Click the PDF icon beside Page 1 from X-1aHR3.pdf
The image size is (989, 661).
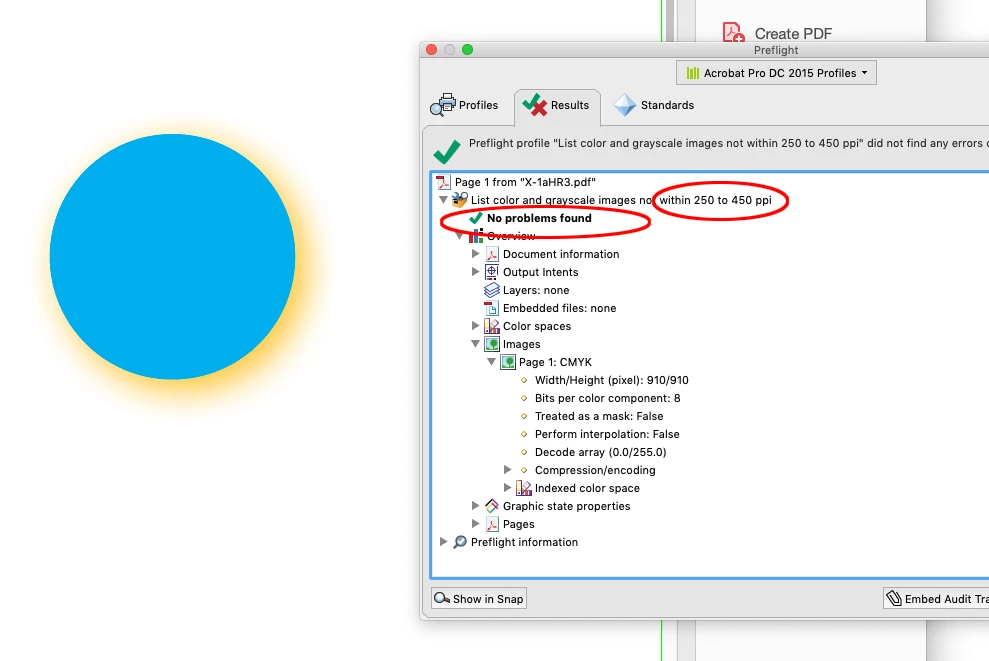(x=443, y=182)
